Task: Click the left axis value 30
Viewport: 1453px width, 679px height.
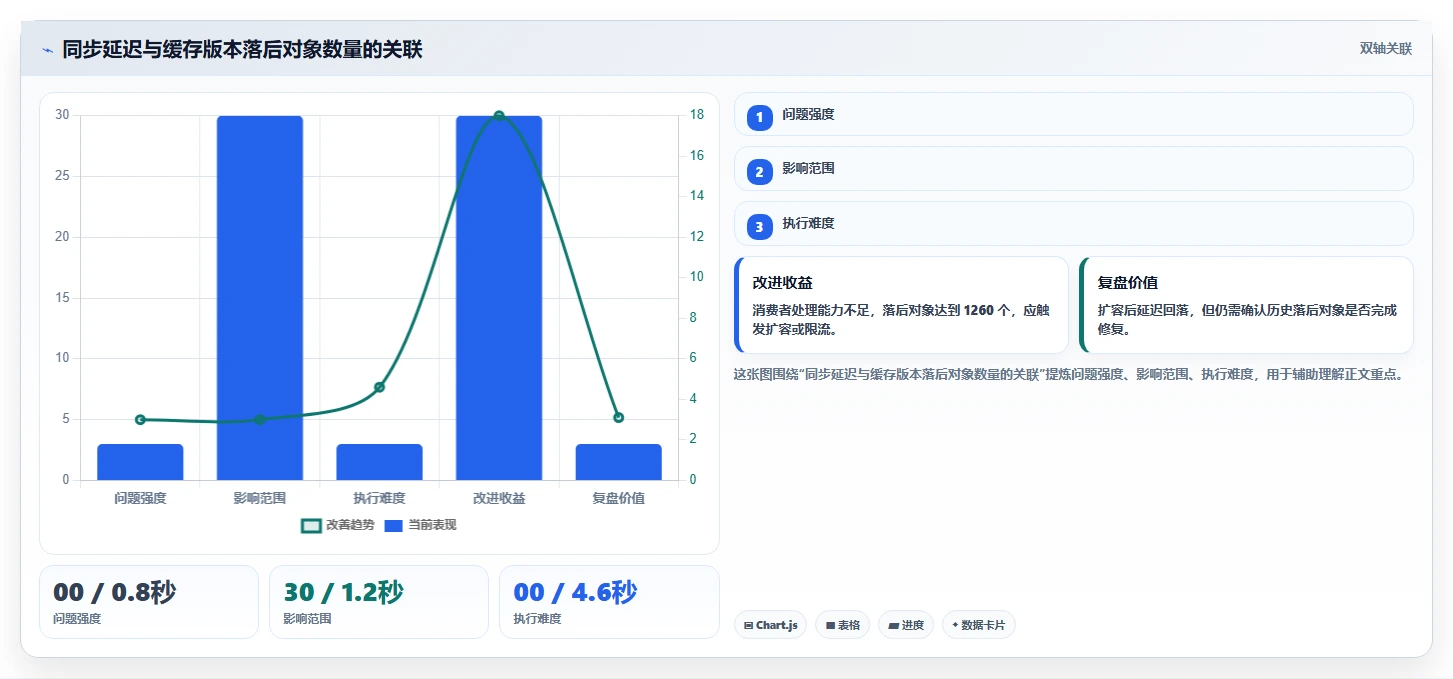Action: click(62, 115)
